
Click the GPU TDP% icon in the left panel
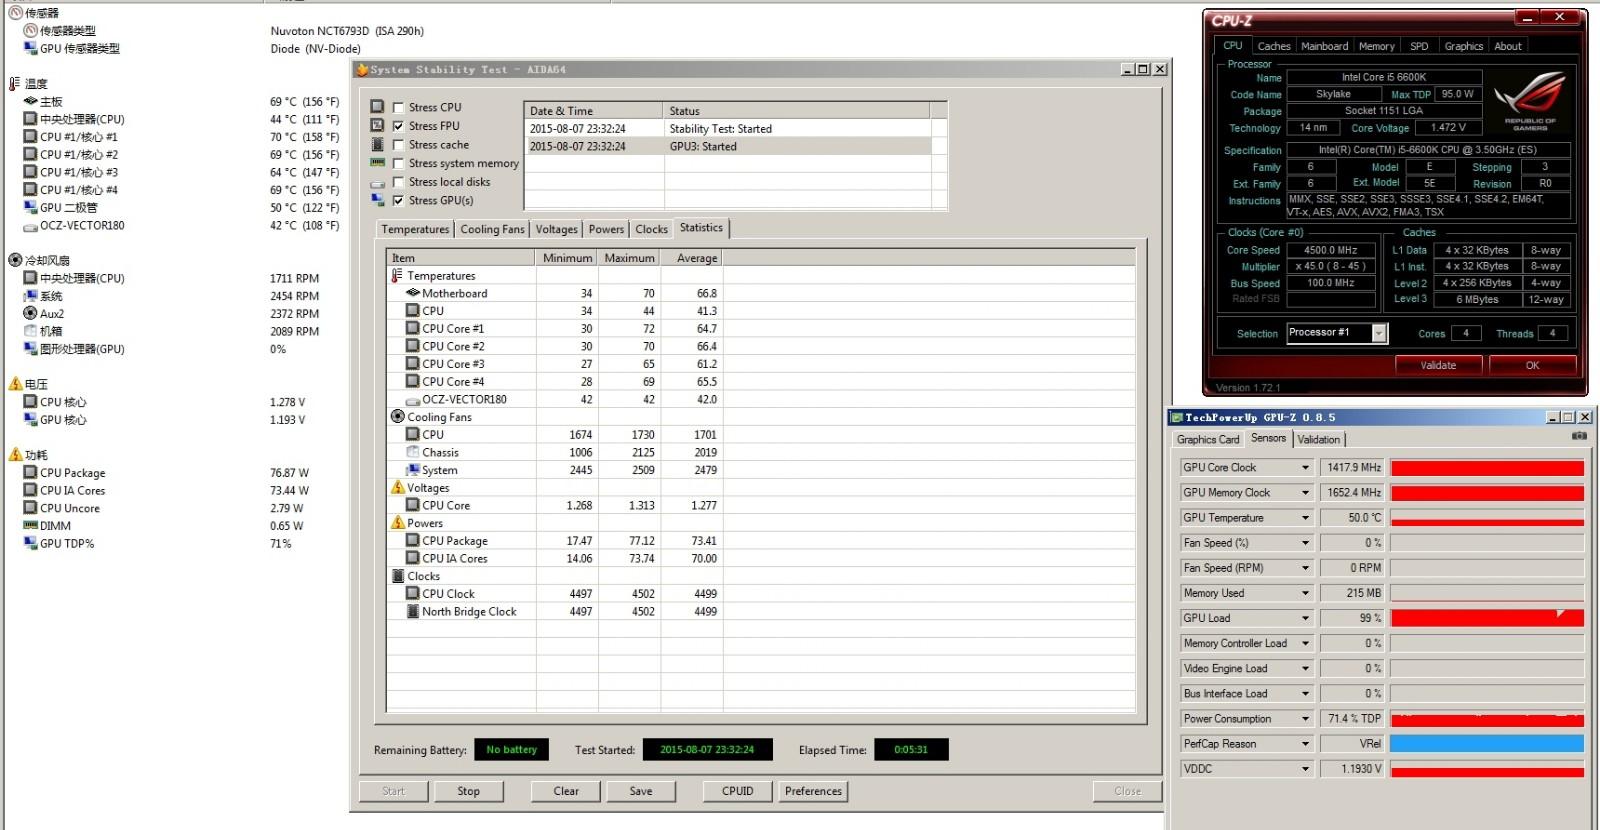30,544
